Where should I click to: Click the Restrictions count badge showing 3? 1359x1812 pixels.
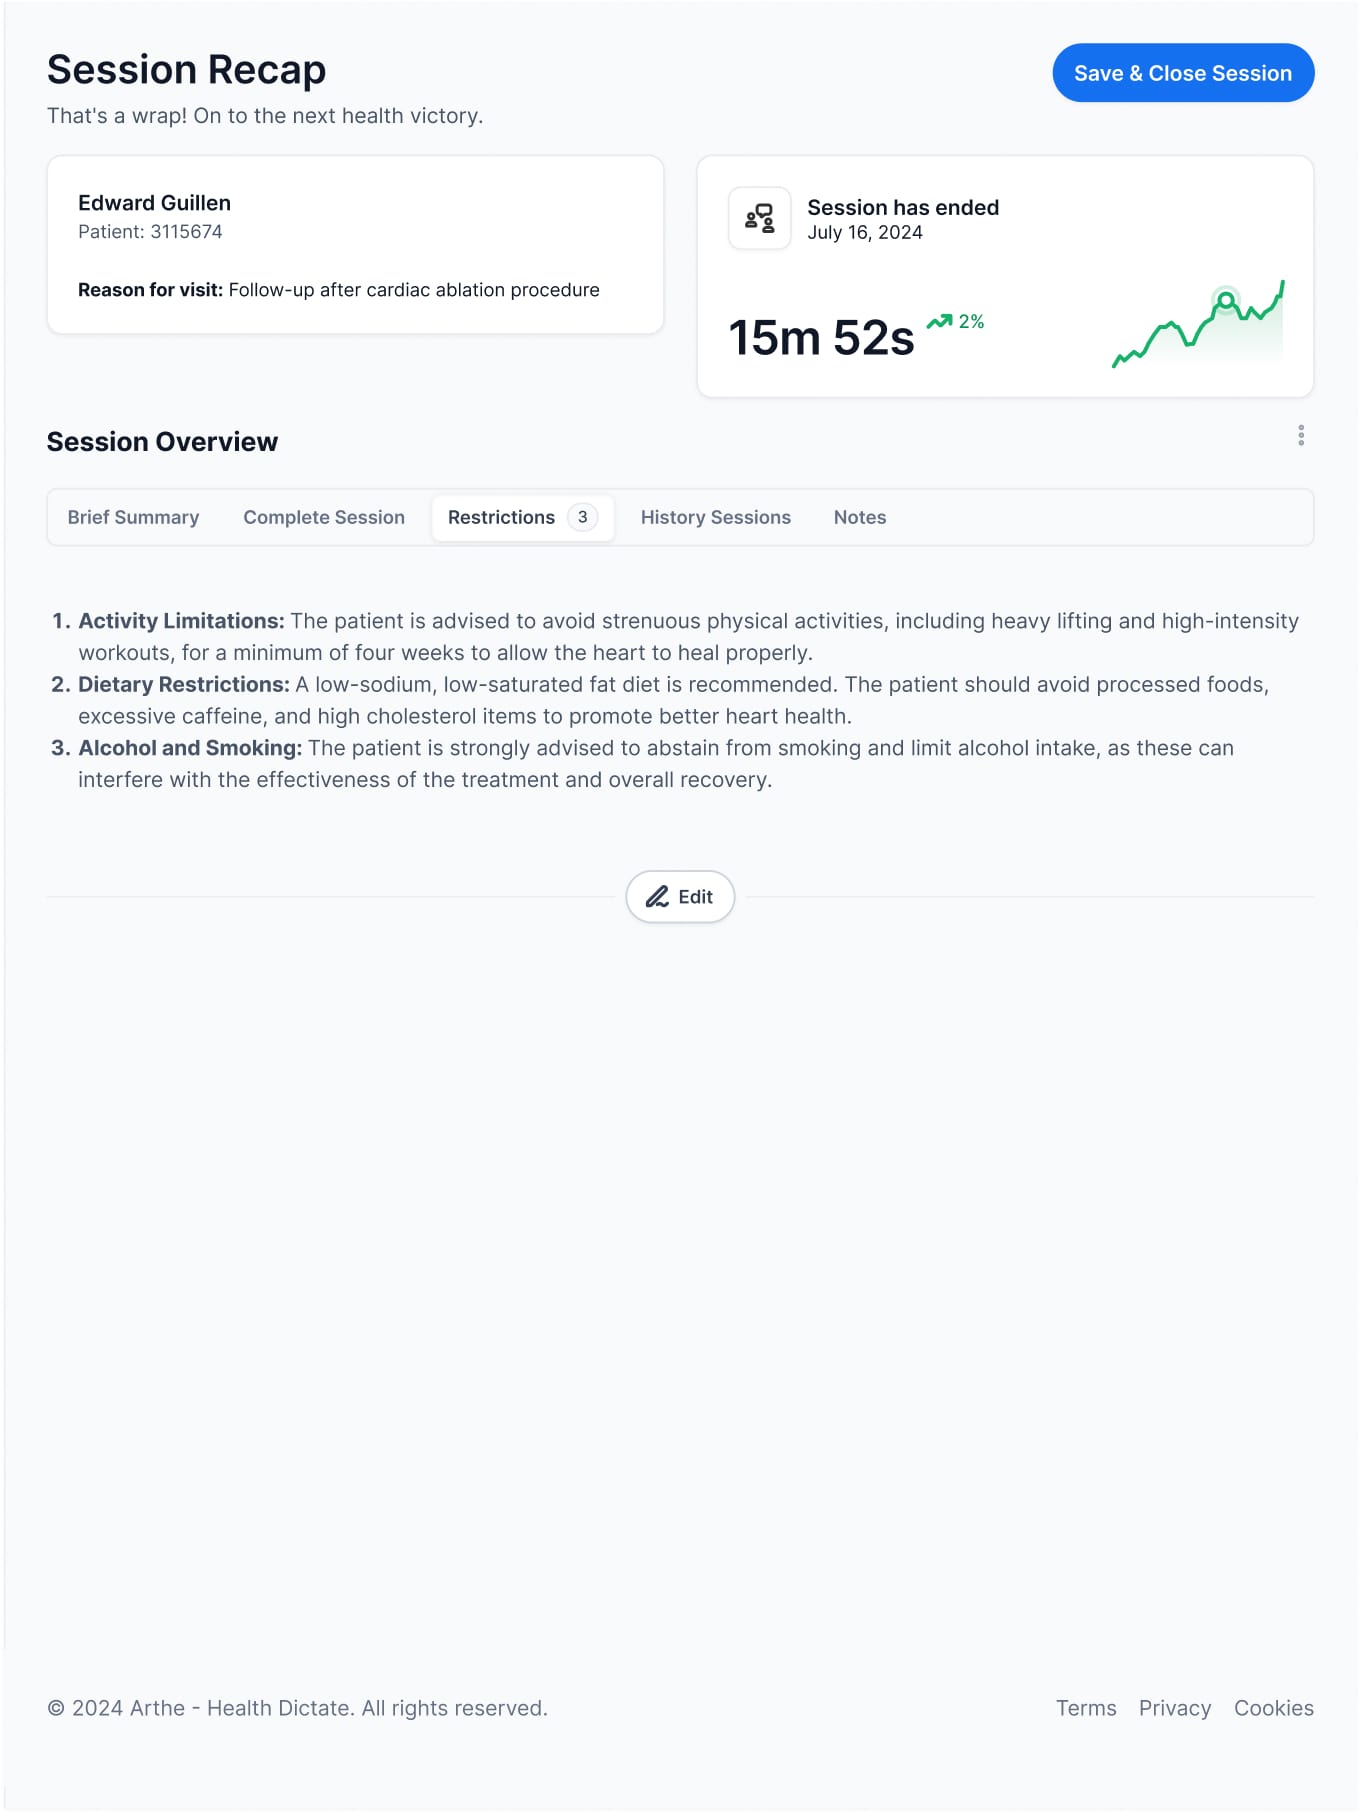[x=582, y=517]
